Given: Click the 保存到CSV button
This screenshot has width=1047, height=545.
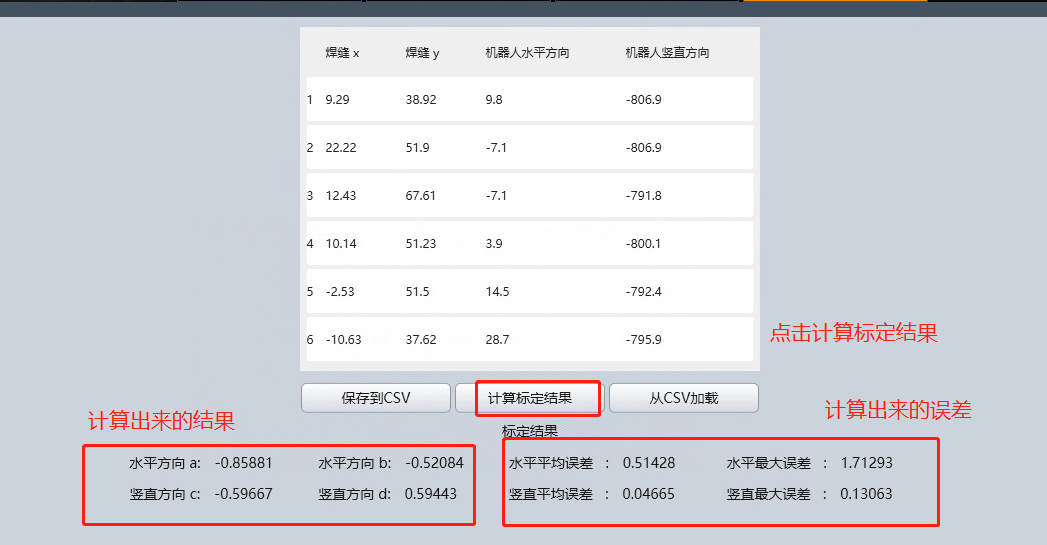Looking at the screenshot, I should click(375, 398).
